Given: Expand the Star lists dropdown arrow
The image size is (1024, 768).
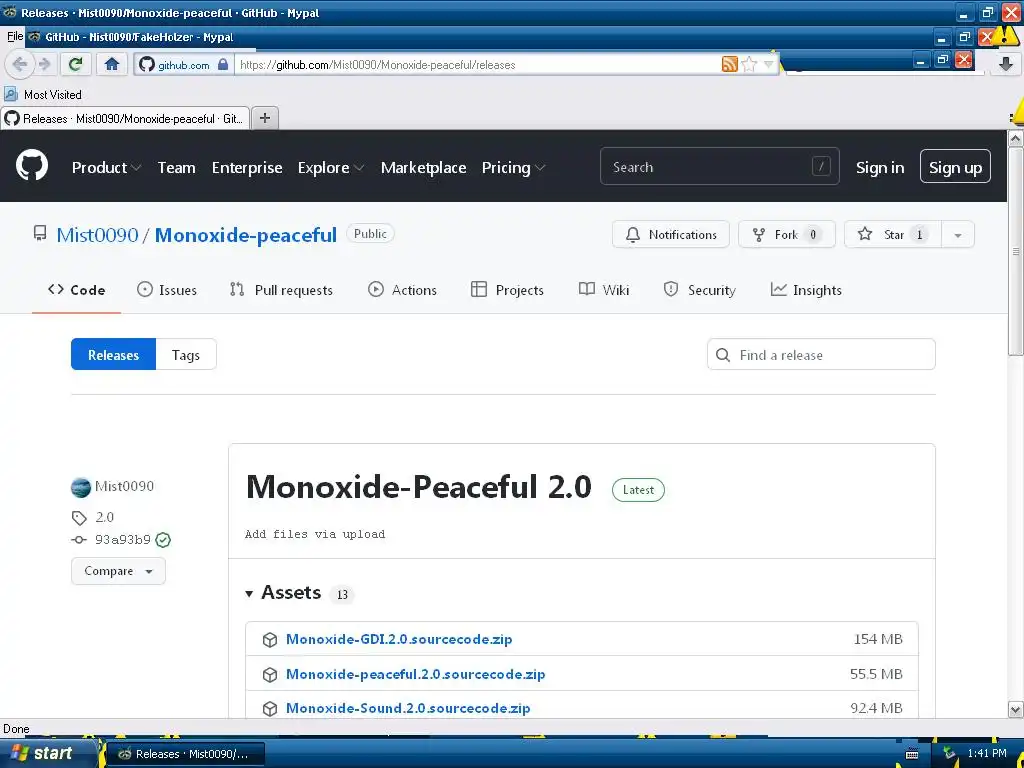Looking at the screenshot, I should coord(957,234).
